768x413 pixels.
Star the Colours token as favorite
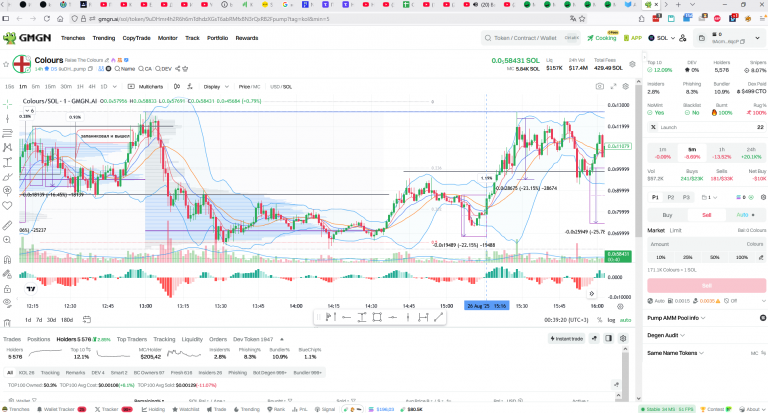(x=6, y=64)
